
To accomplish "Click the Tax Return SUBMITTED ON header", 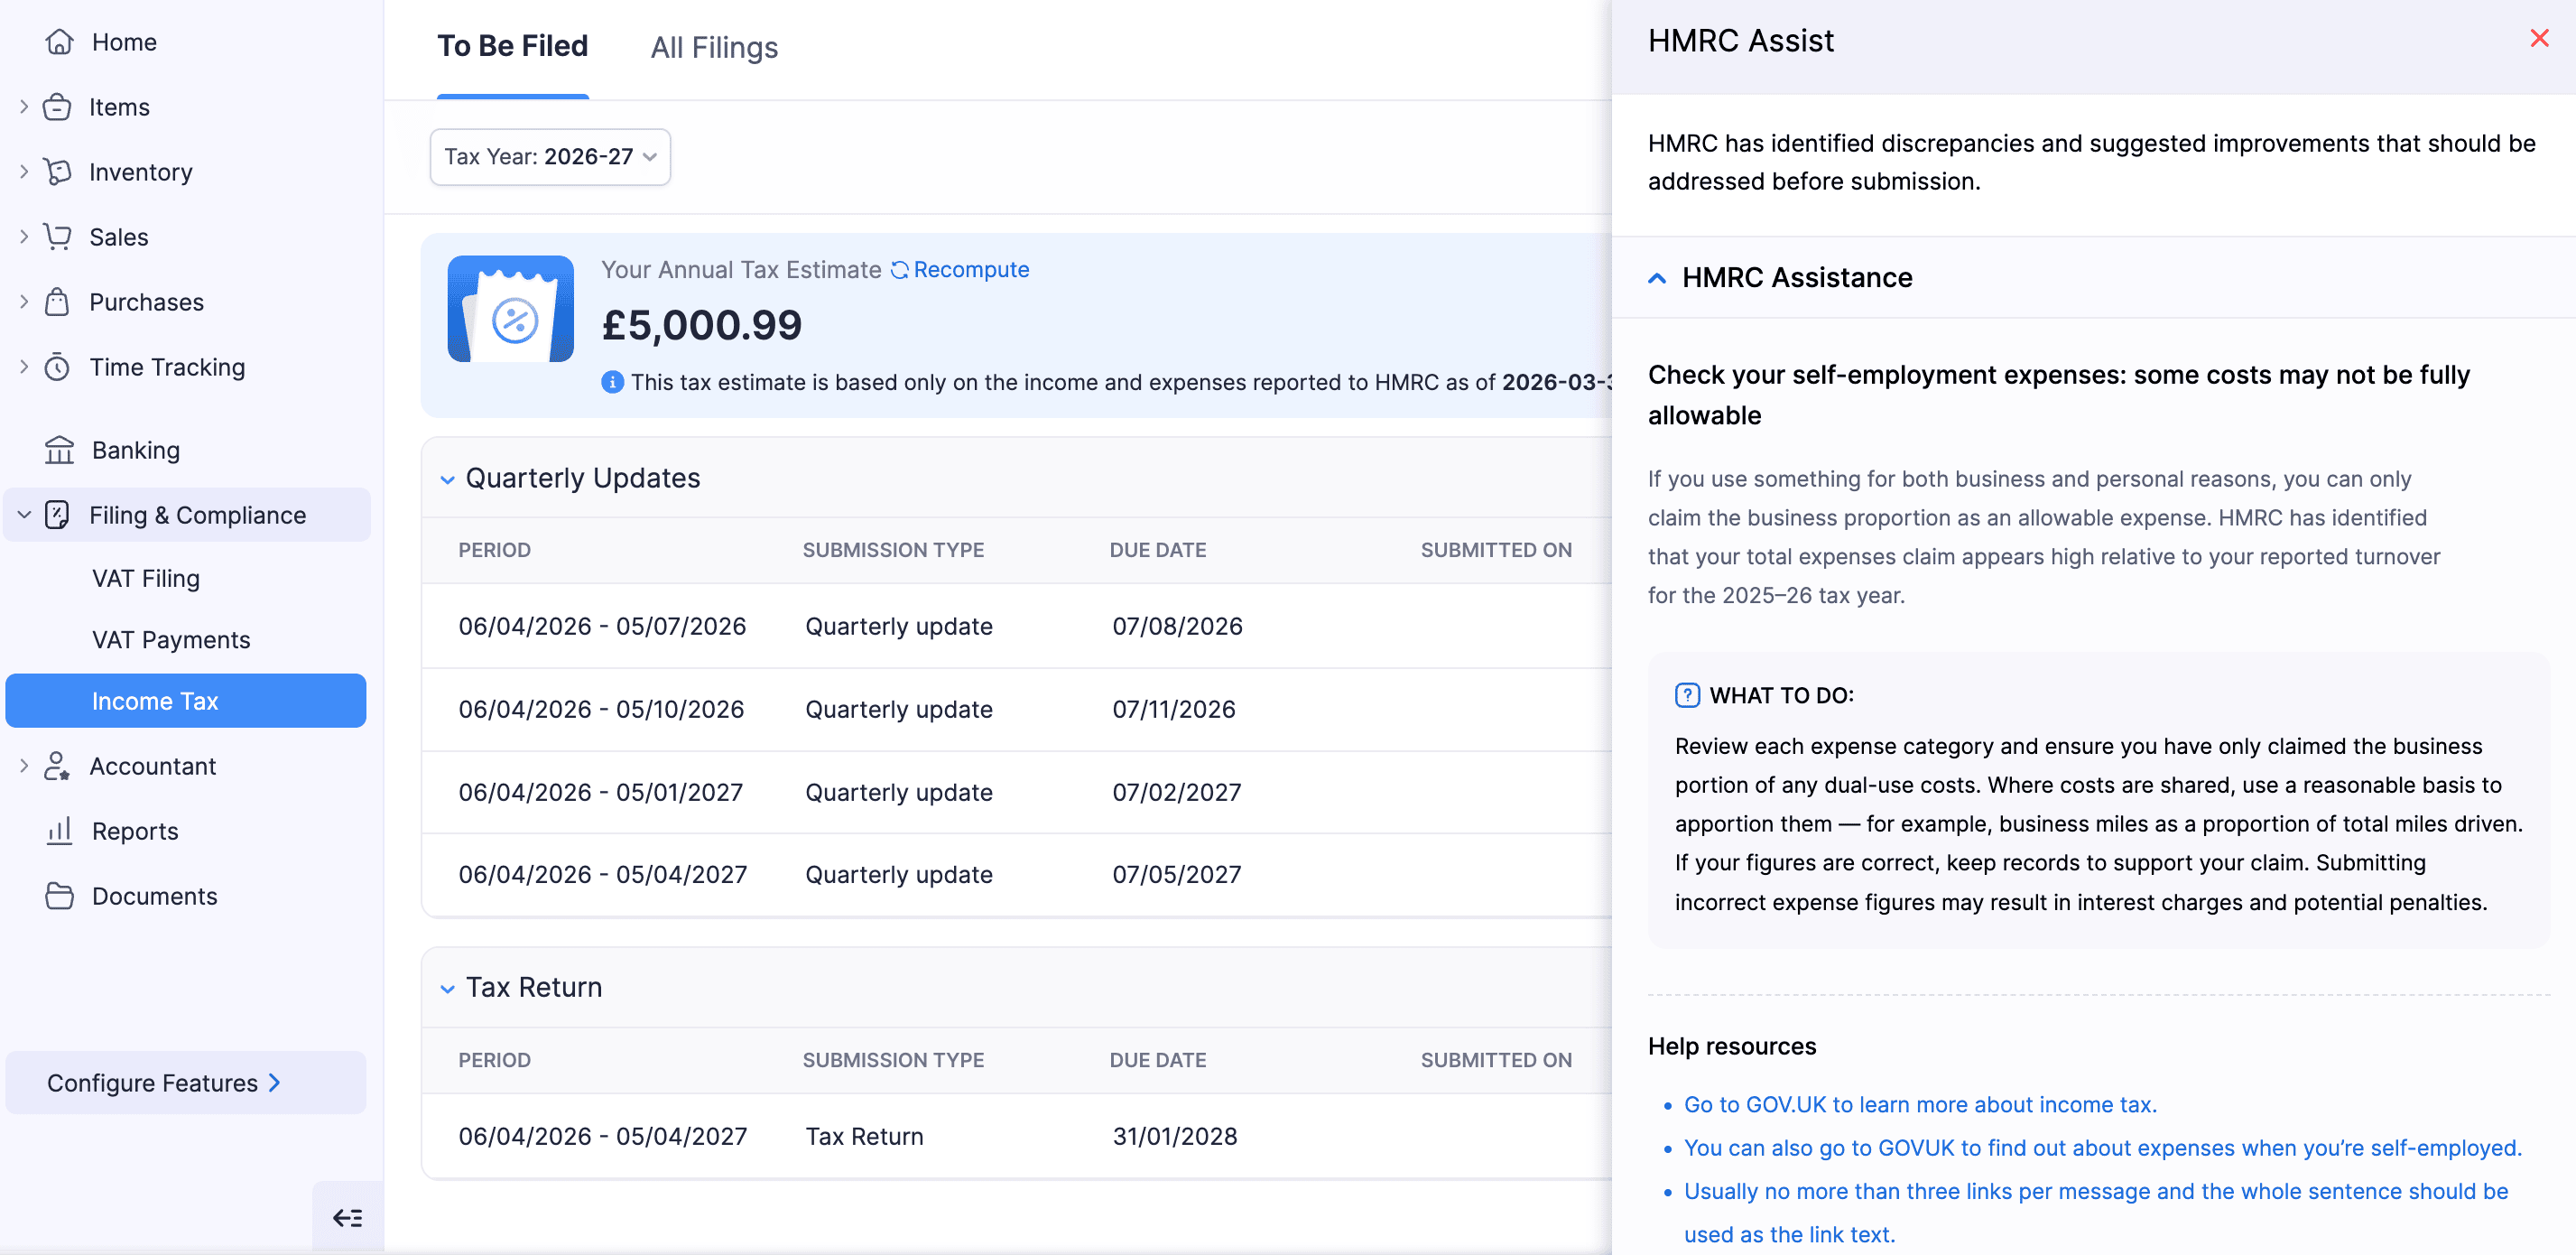I will [x=1496, y=1060].
